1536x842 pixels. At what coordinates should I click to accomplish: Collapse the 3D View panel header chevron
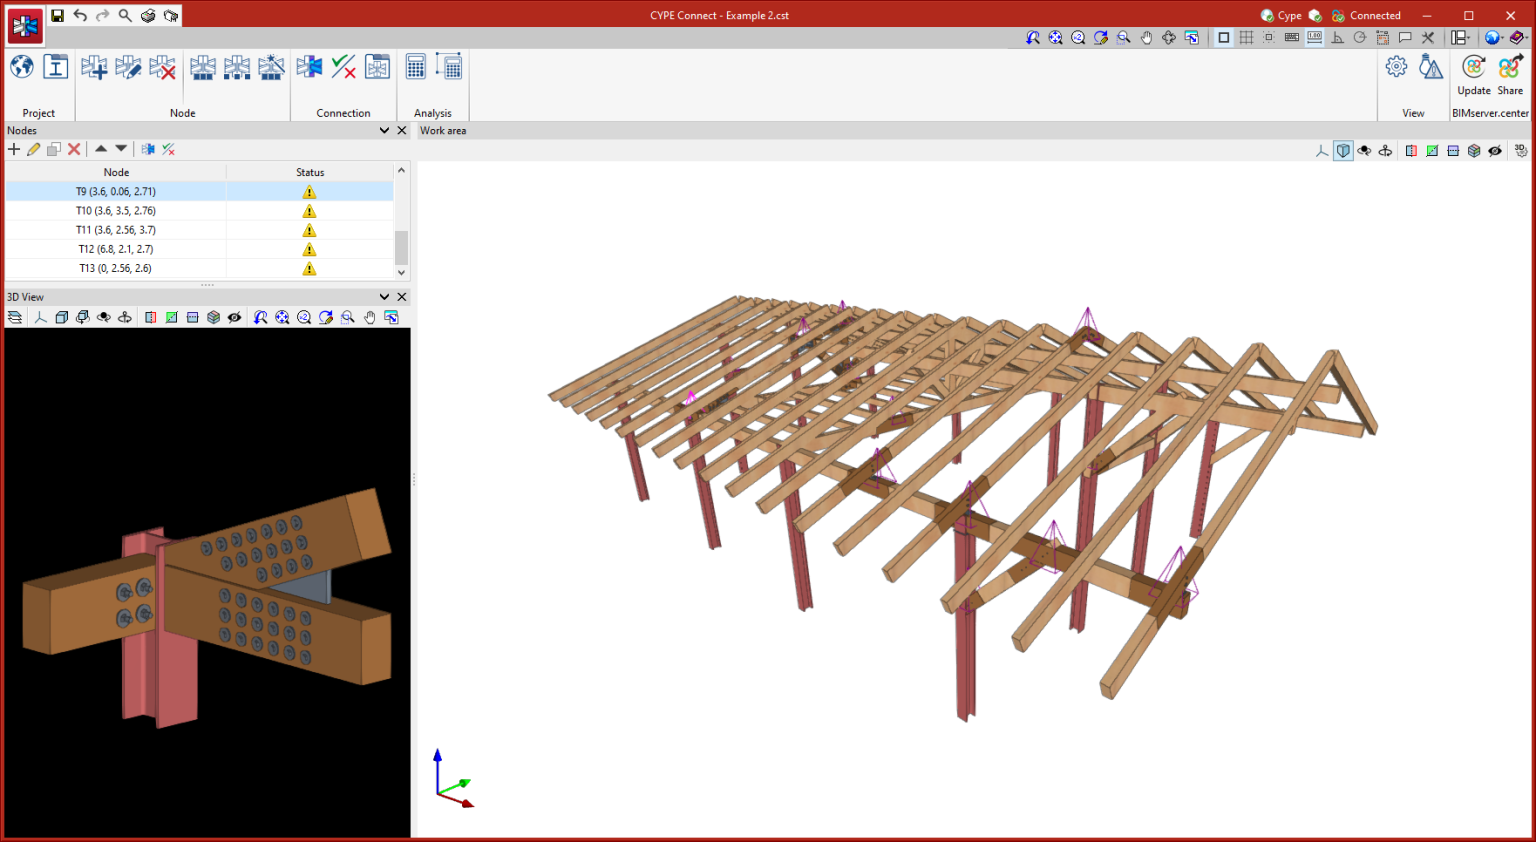pyautogui.click(x=385, y=296)
